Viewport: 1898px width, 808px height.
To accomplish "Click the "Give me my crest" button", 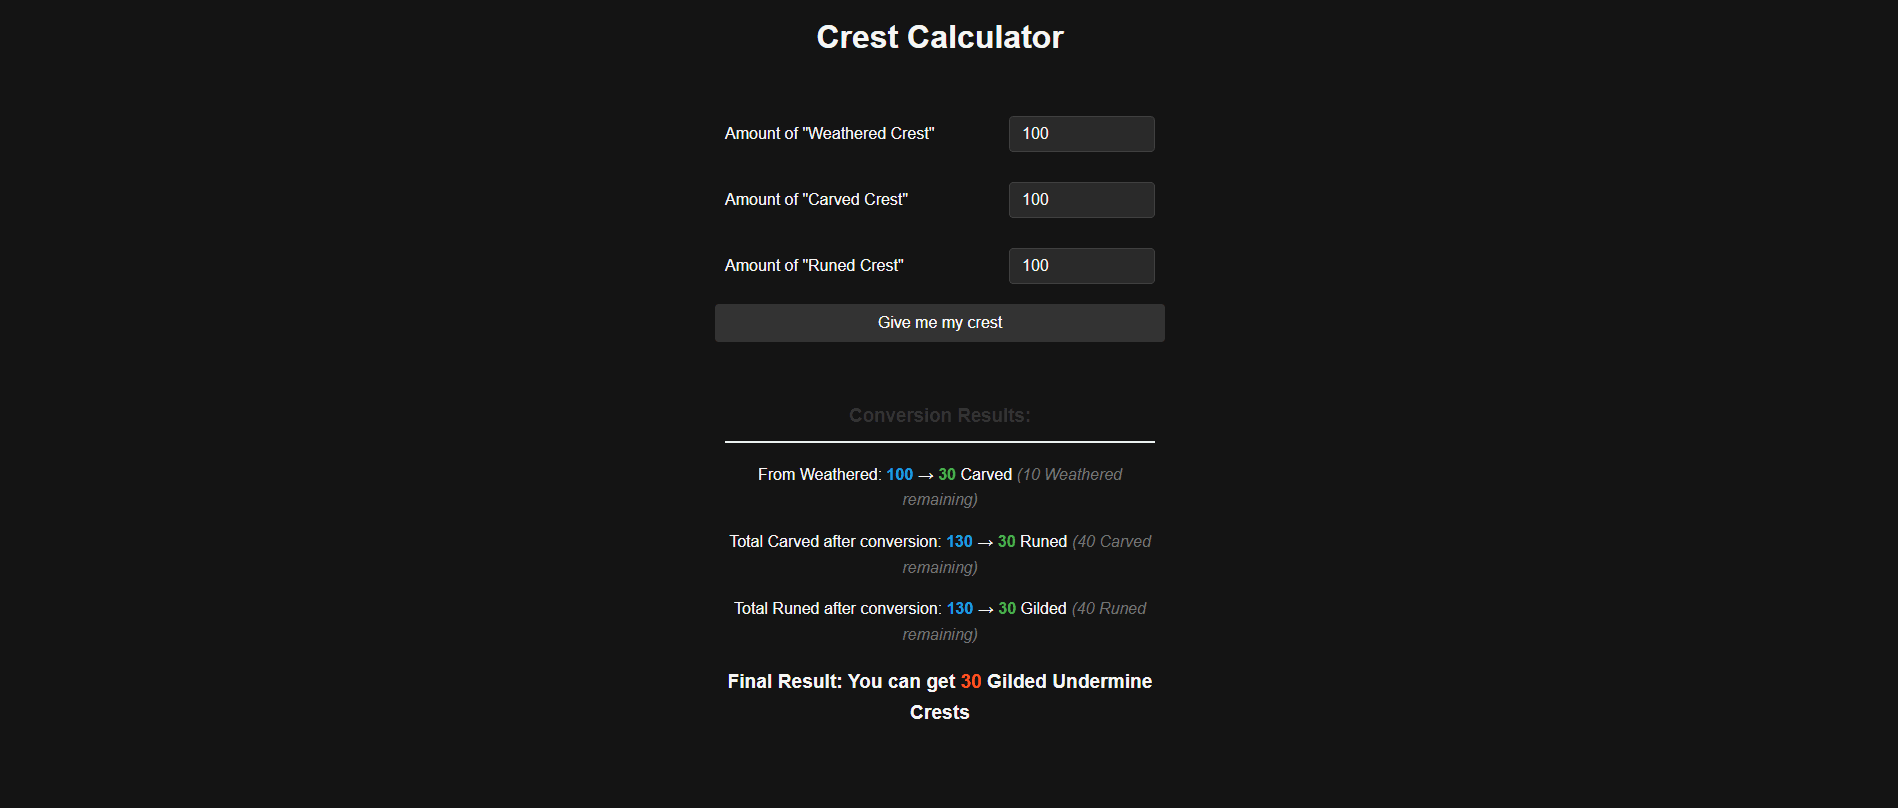I will (x=939, y=323).
